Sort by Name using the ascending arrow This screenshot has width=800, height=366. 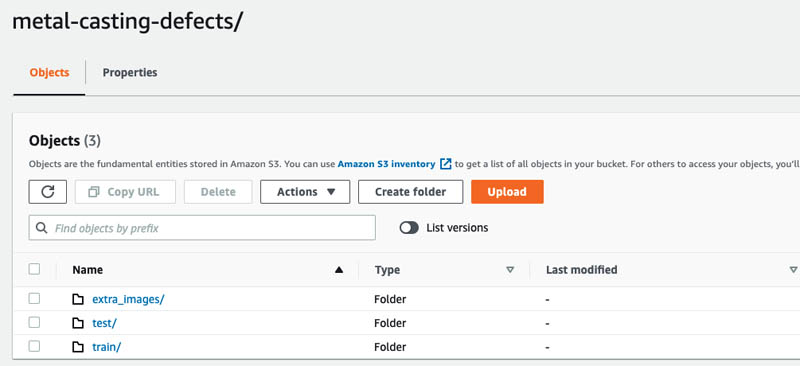pyautogui.click(x=339, y=270)
